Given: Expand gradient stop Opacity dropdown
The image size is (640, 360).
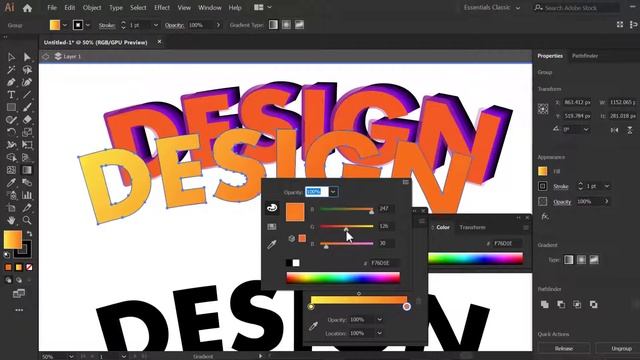Looking at the screenshot, I should click(379, 320).
